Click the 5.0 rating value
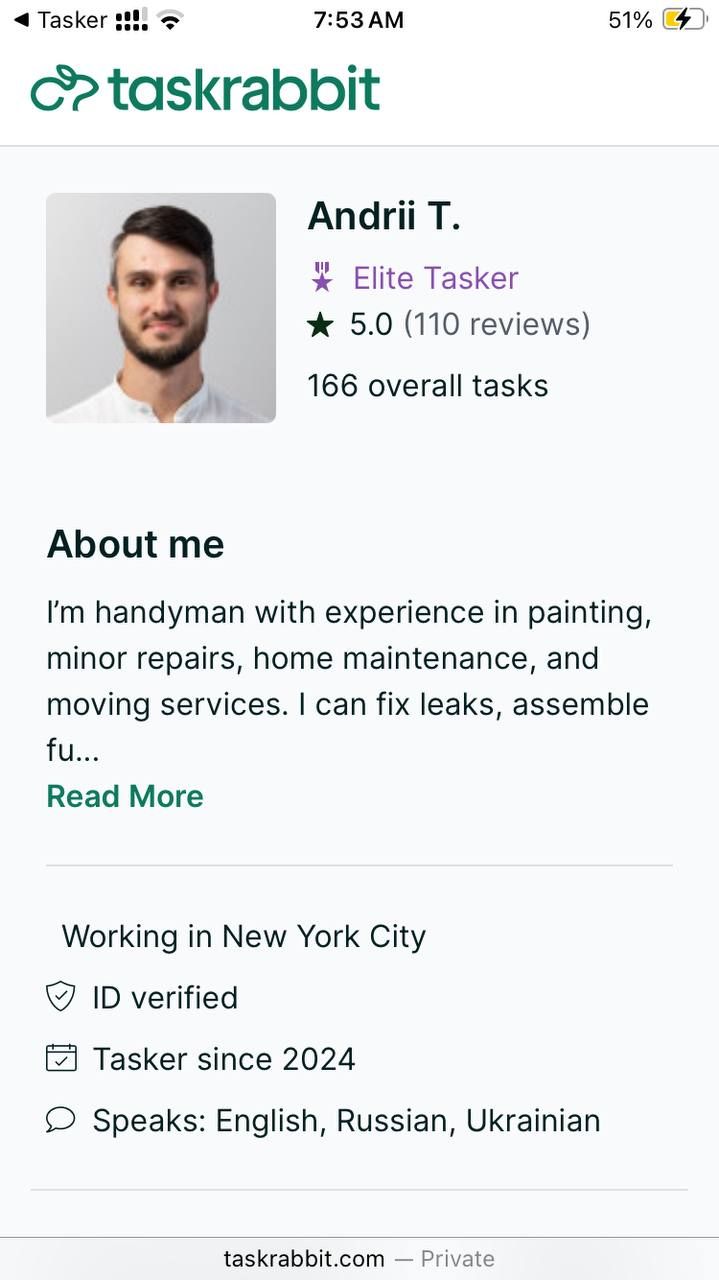The height and width of the screenshot is (1280, 719). tap(371, 323)
